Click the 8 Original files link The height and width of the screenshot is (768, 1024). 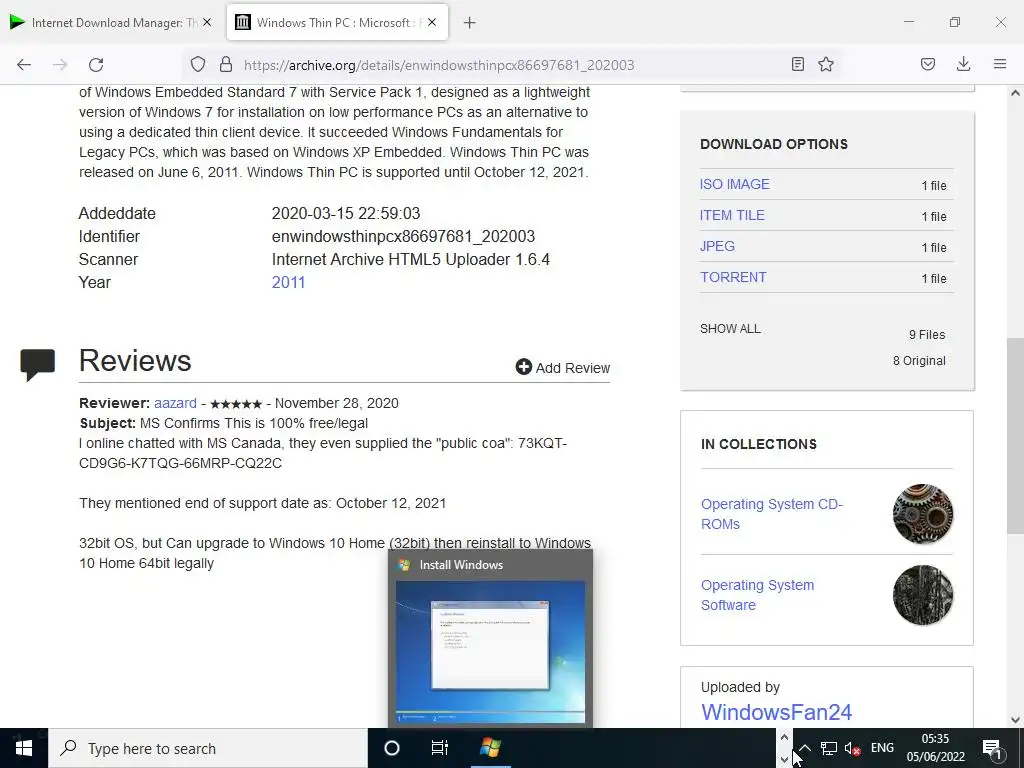pos(919,360)
